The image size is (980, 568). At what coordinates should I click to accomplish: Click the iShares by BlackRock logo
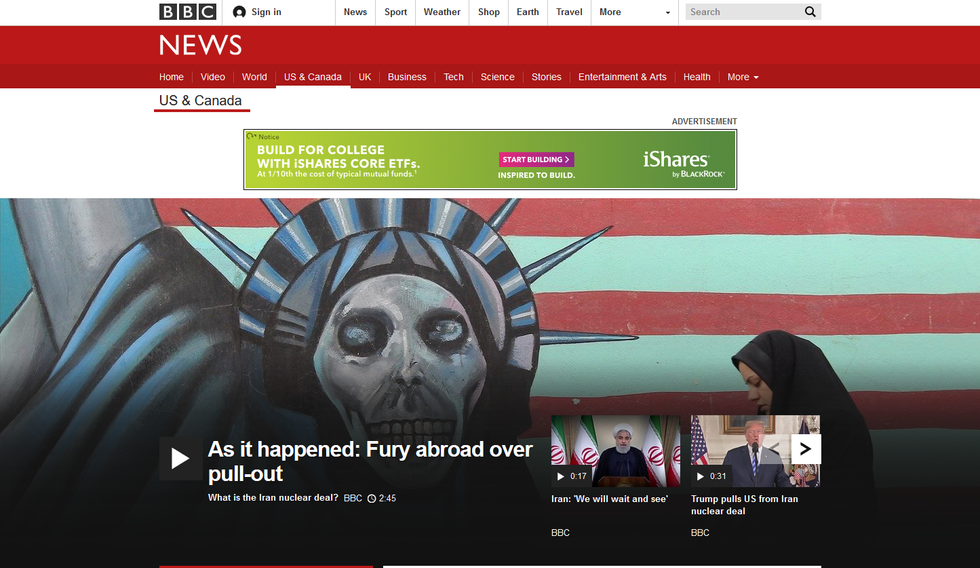(x=684, y=164)
